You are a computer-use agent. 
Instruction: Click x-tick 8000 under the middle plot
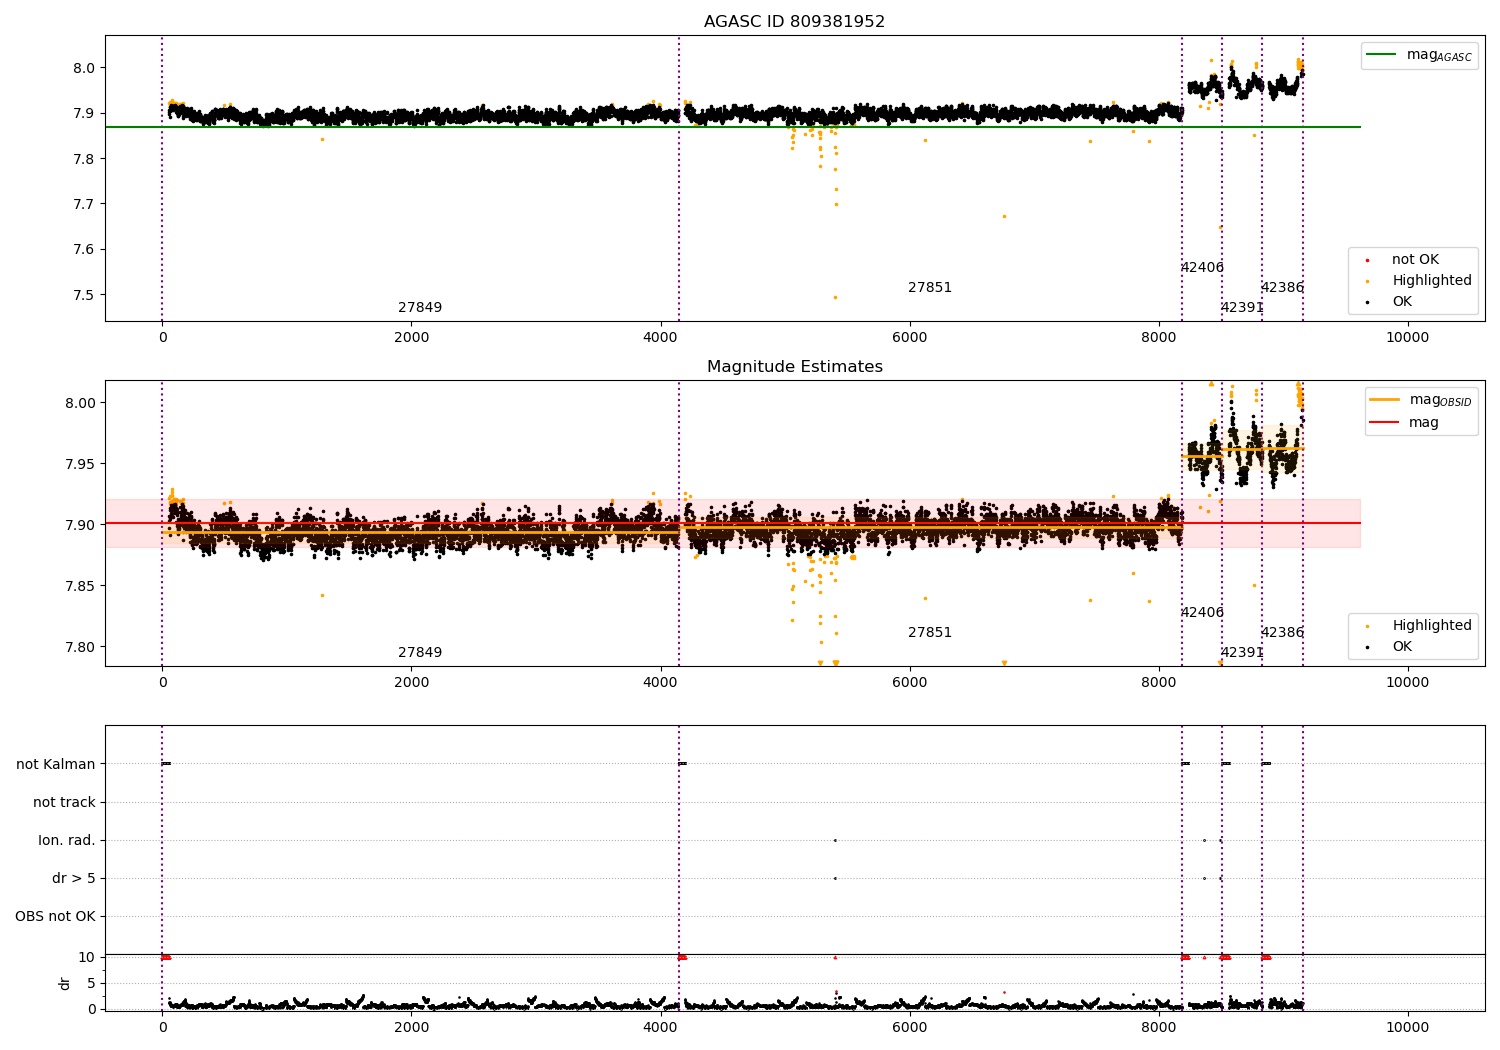[1158, 683]
